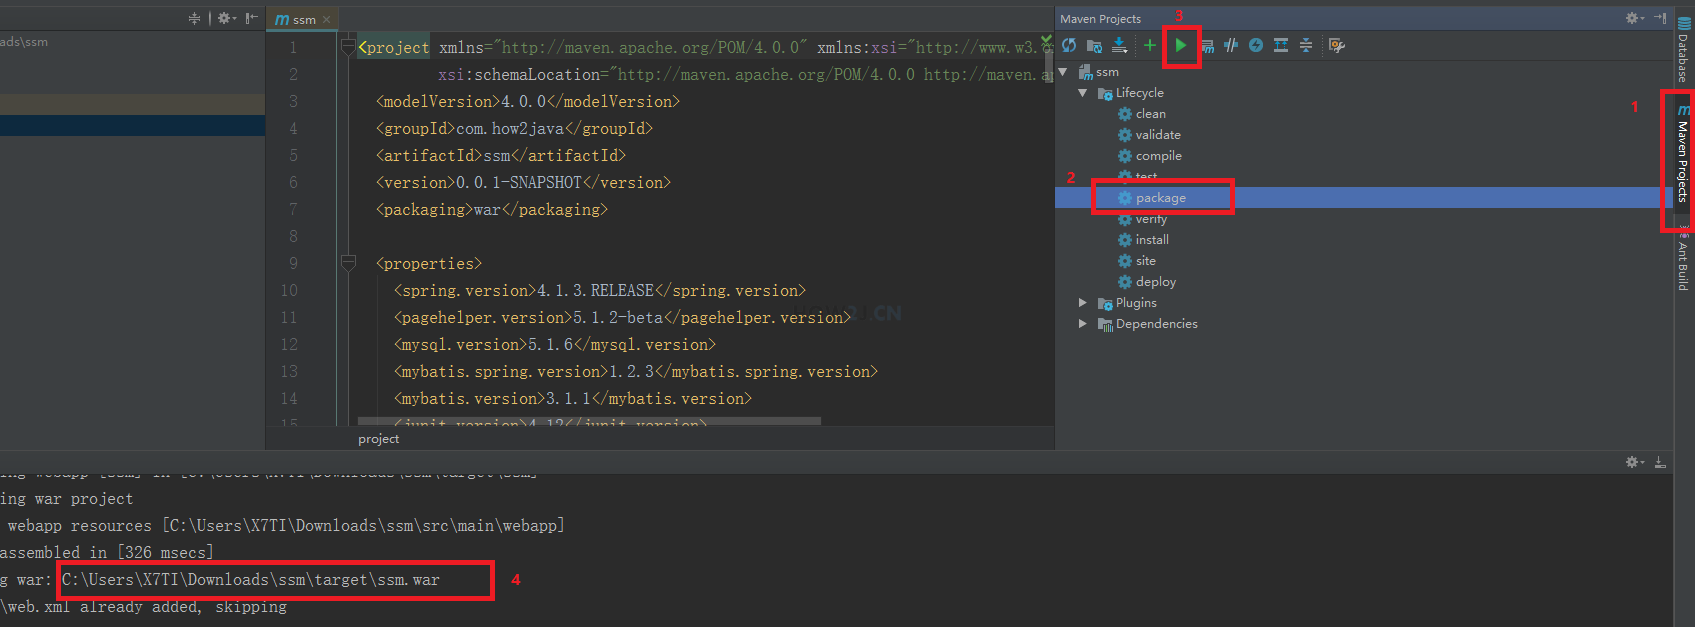Image resolution: width=1695 pixels, height=627 pixels.
Task: Open the Maven Projects side tab
Action: [1684, 153]
